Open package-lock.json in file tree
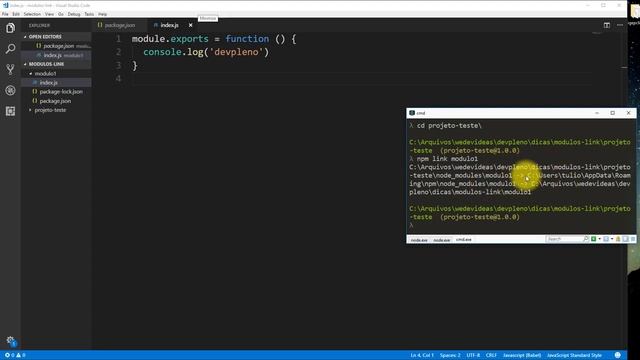 tap(61, 92)
